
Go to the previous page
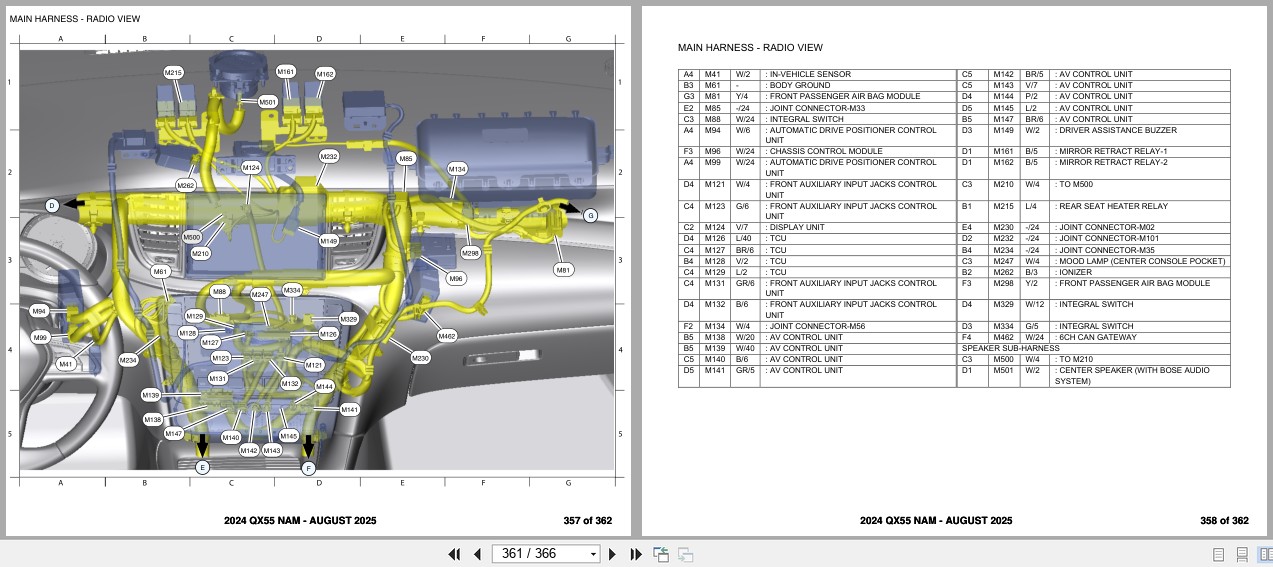point(477,554)
